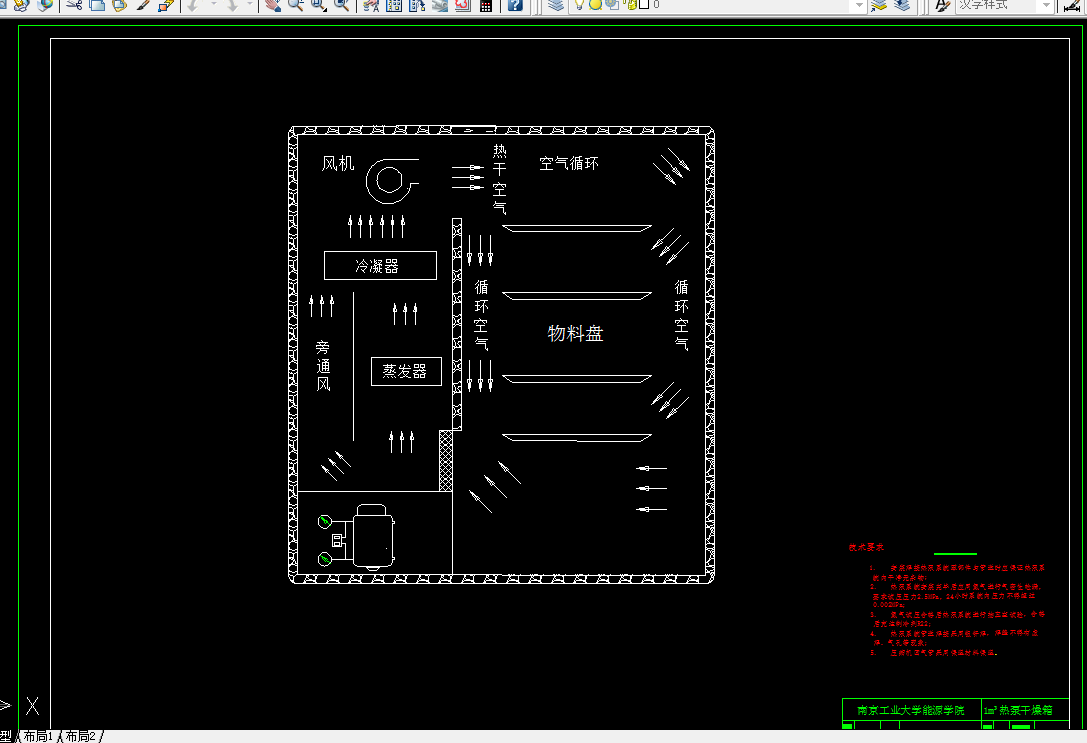This screenshot has height=743, width=1087.
Task: Click Make Object's Layer Current icon
Action: pyautogui.click(x=879, y=5)
